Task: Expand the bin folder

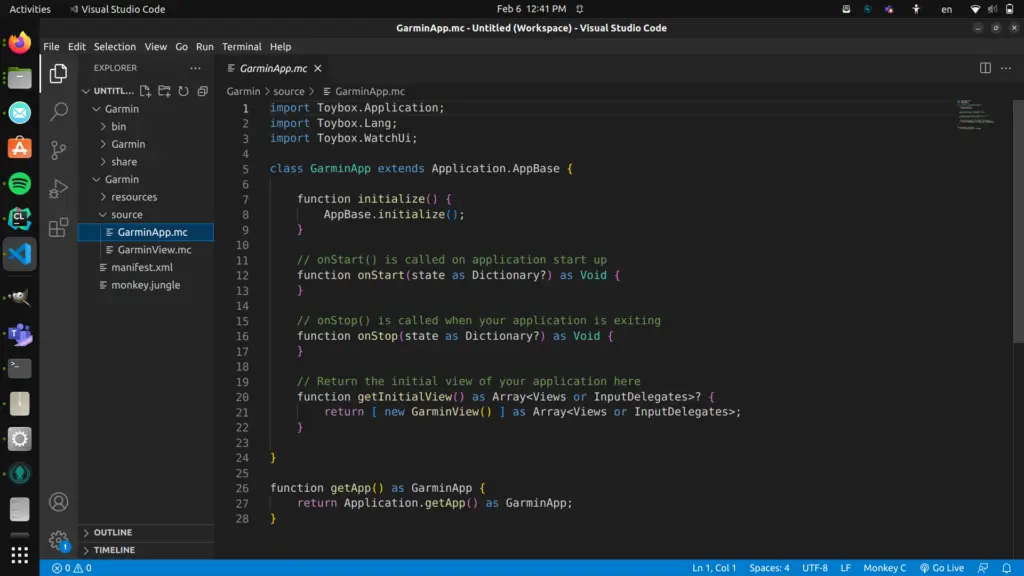Action: click(x=103, y=126)
